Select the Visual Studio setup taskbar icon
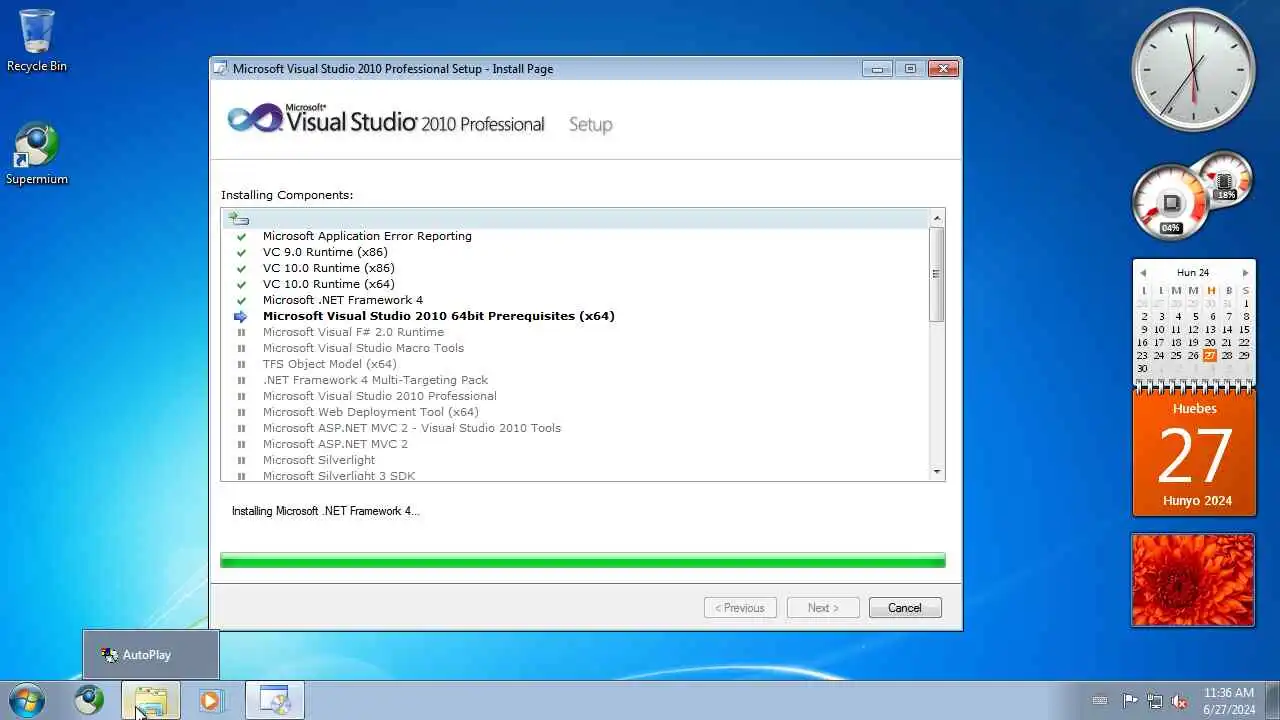1280x720 pixels. click(x=275, y=700)
